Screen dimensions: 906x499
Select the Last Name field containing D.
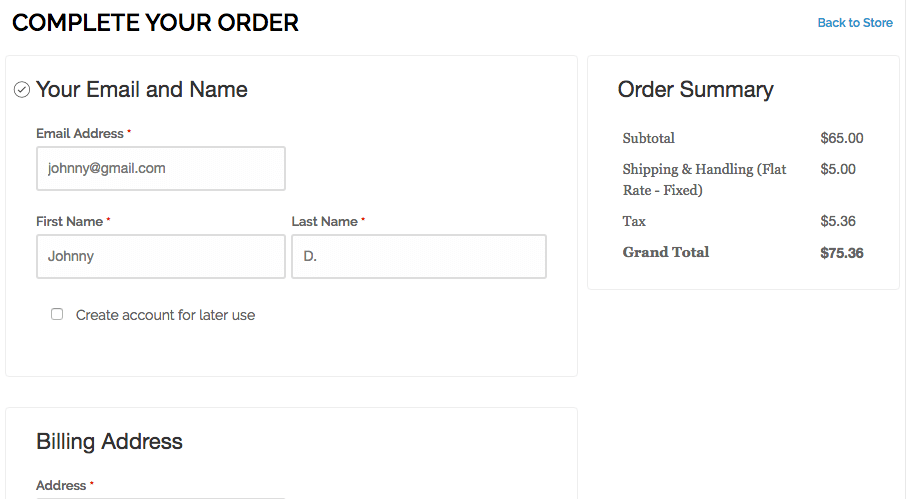(x=419, y=256)
